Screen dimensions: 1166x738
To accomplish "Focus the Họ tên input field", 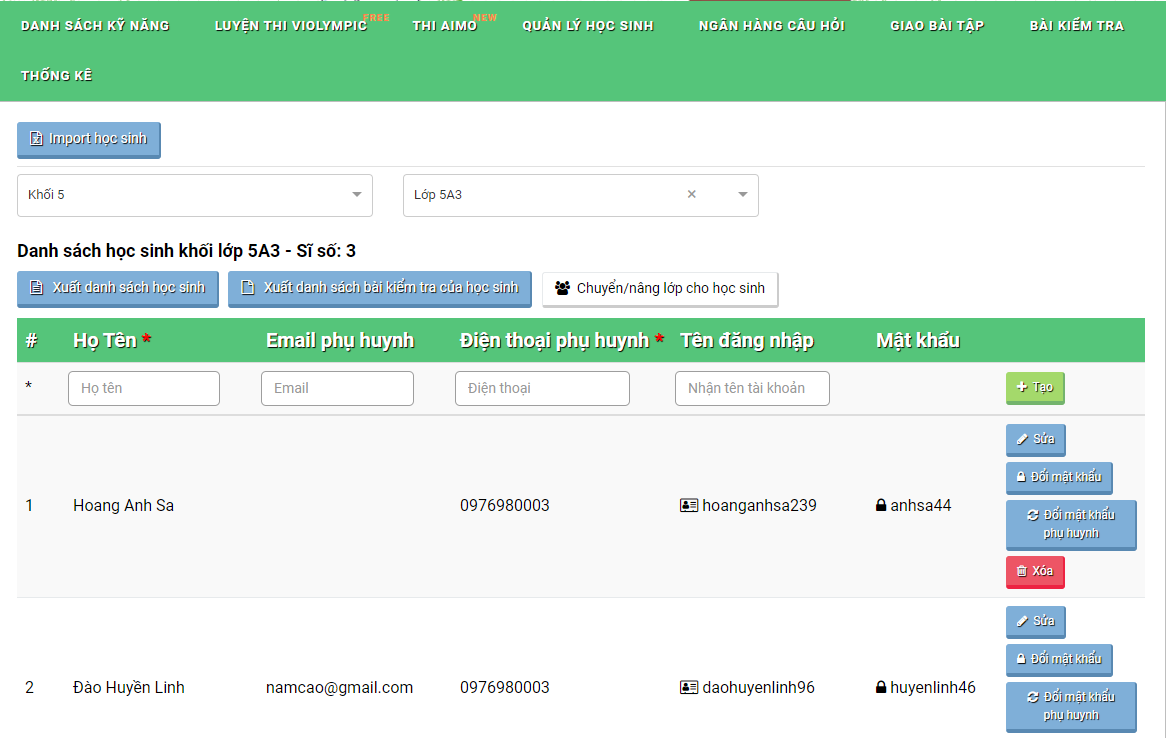I will (144, 388).
